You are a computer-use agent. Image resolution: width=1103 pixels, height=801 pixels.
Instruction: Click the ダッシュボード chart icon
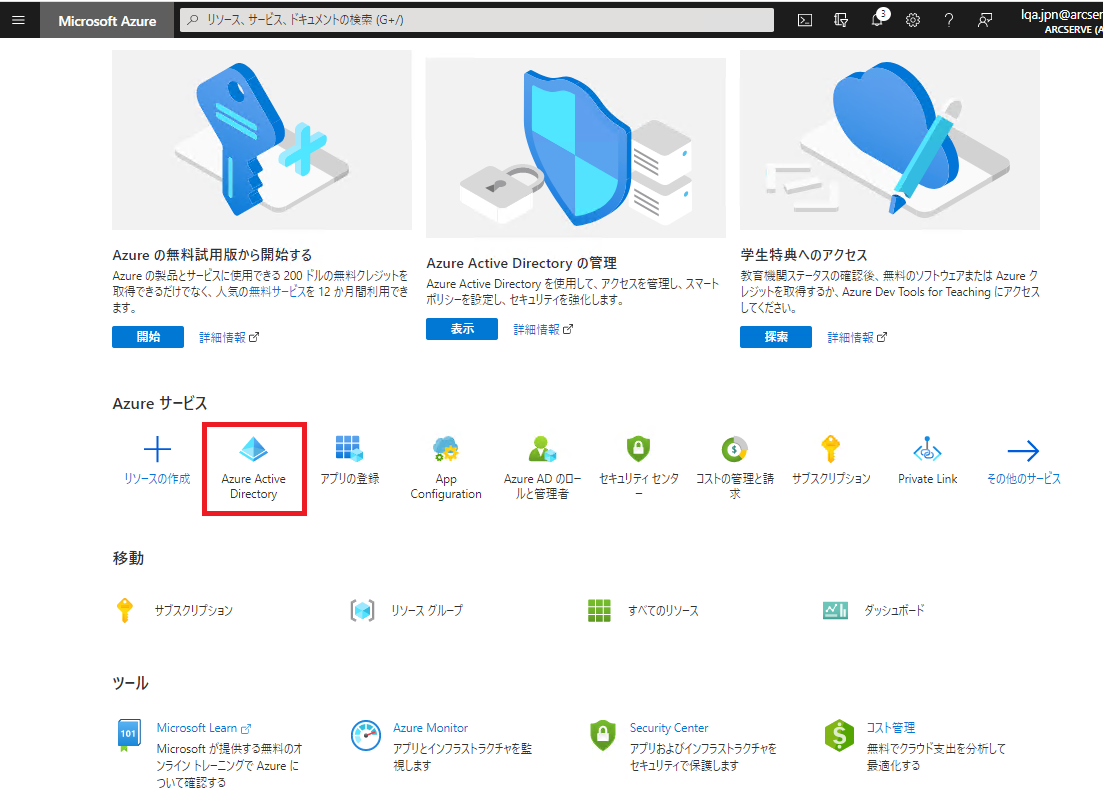coord(836,610)
